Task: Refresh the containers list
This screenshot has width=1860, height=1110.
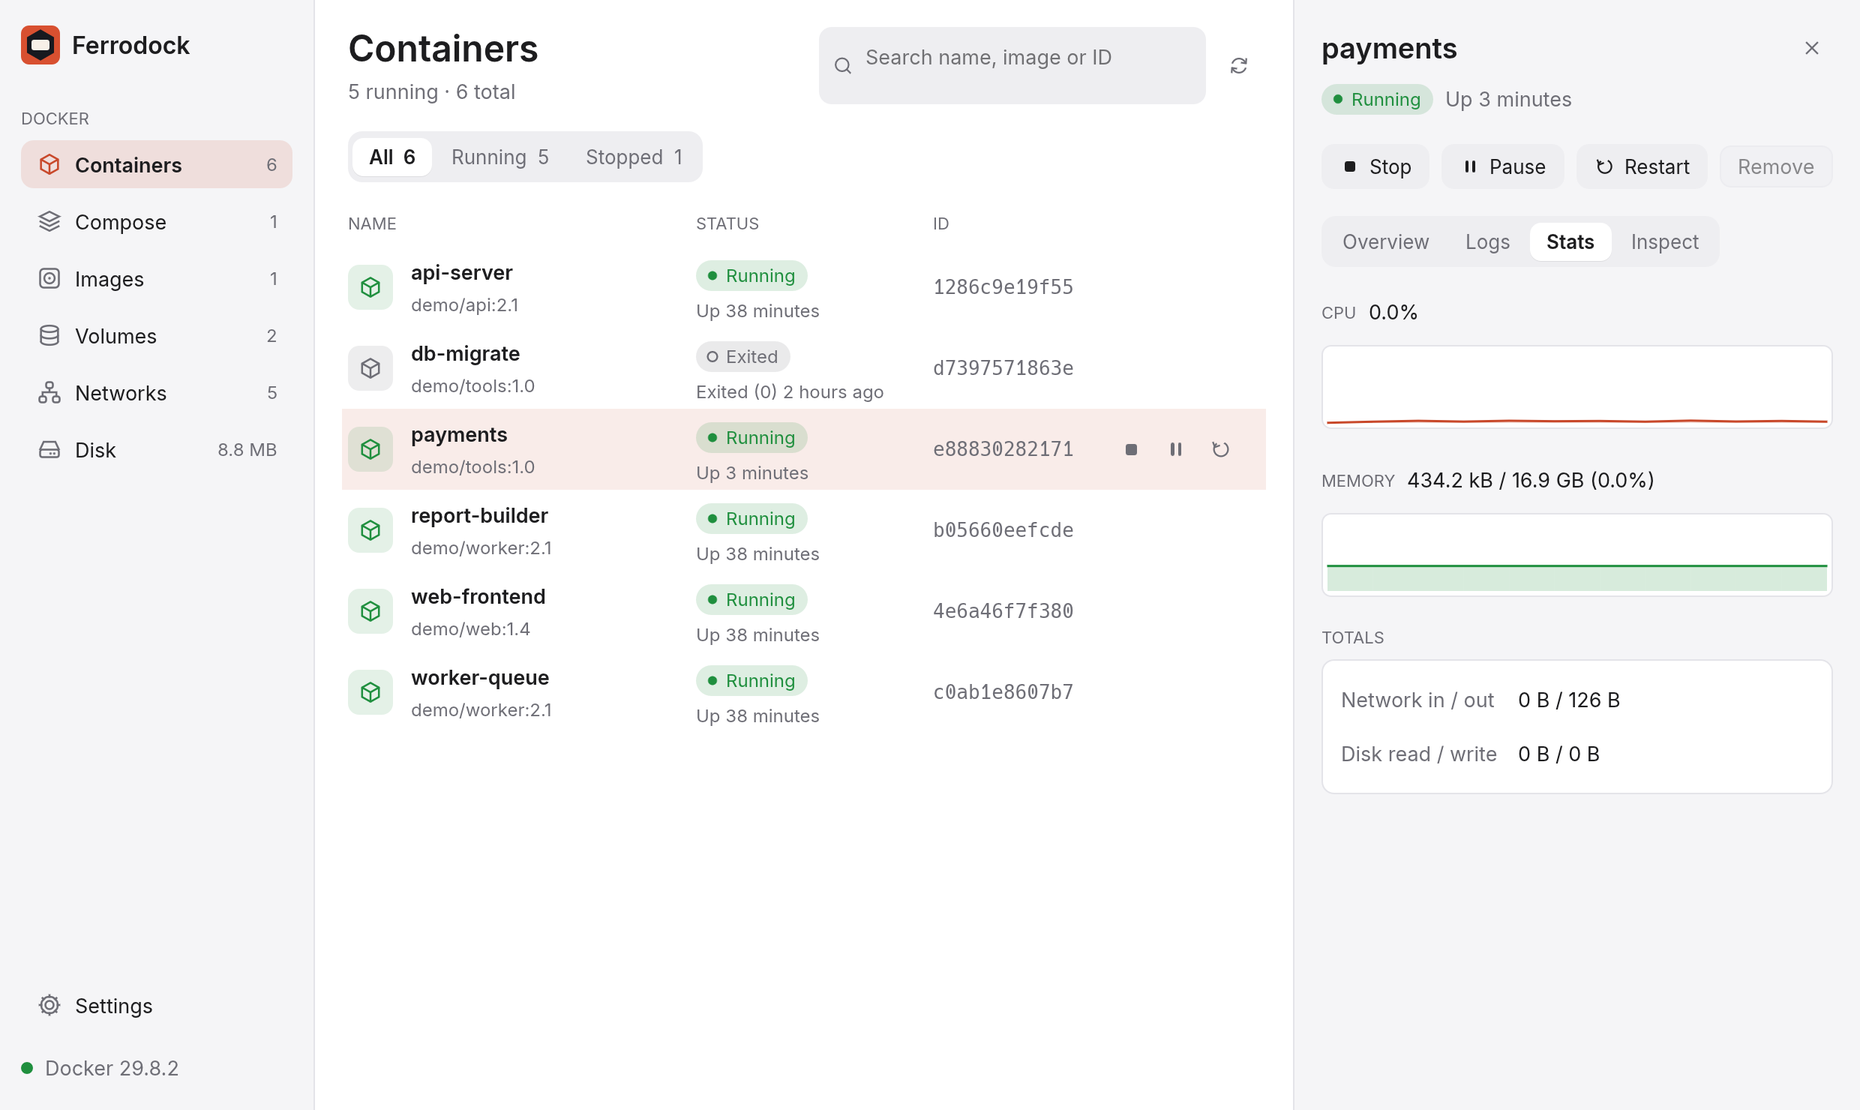Action: (x=1239, y=65)
